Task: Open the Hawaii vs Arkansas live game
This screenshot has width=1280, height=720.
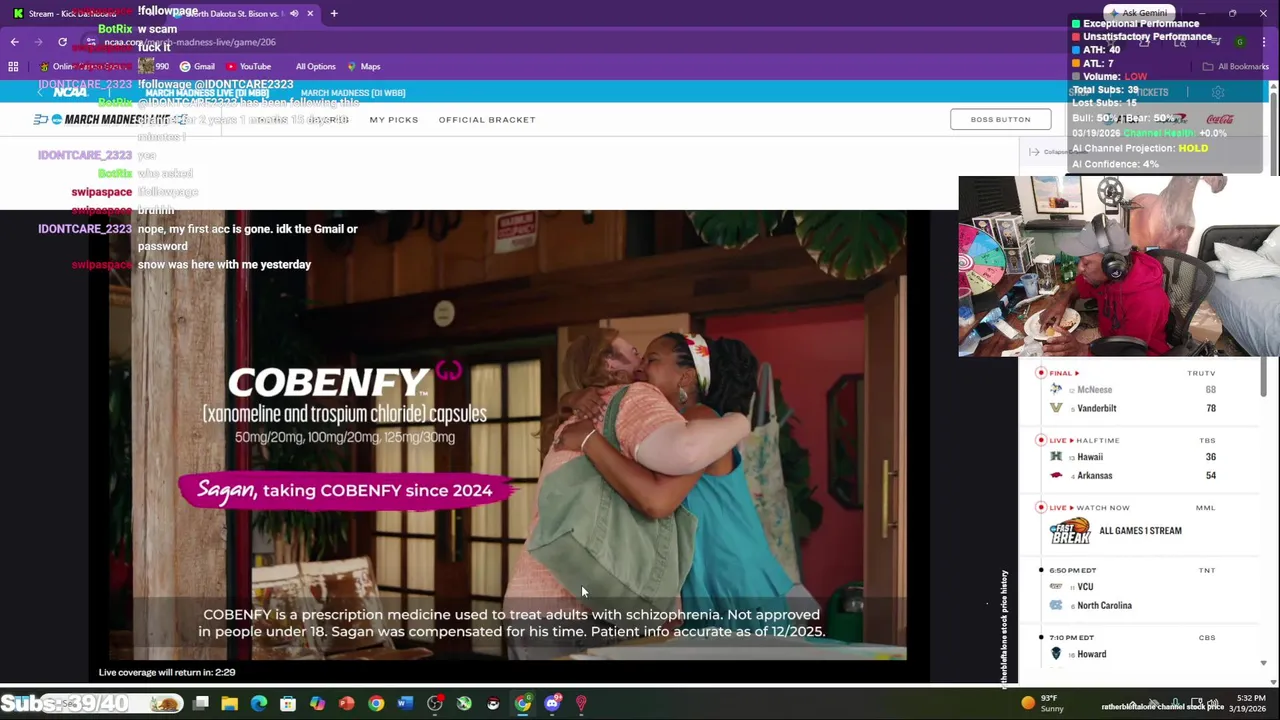Action: (x=1137, y=458)
